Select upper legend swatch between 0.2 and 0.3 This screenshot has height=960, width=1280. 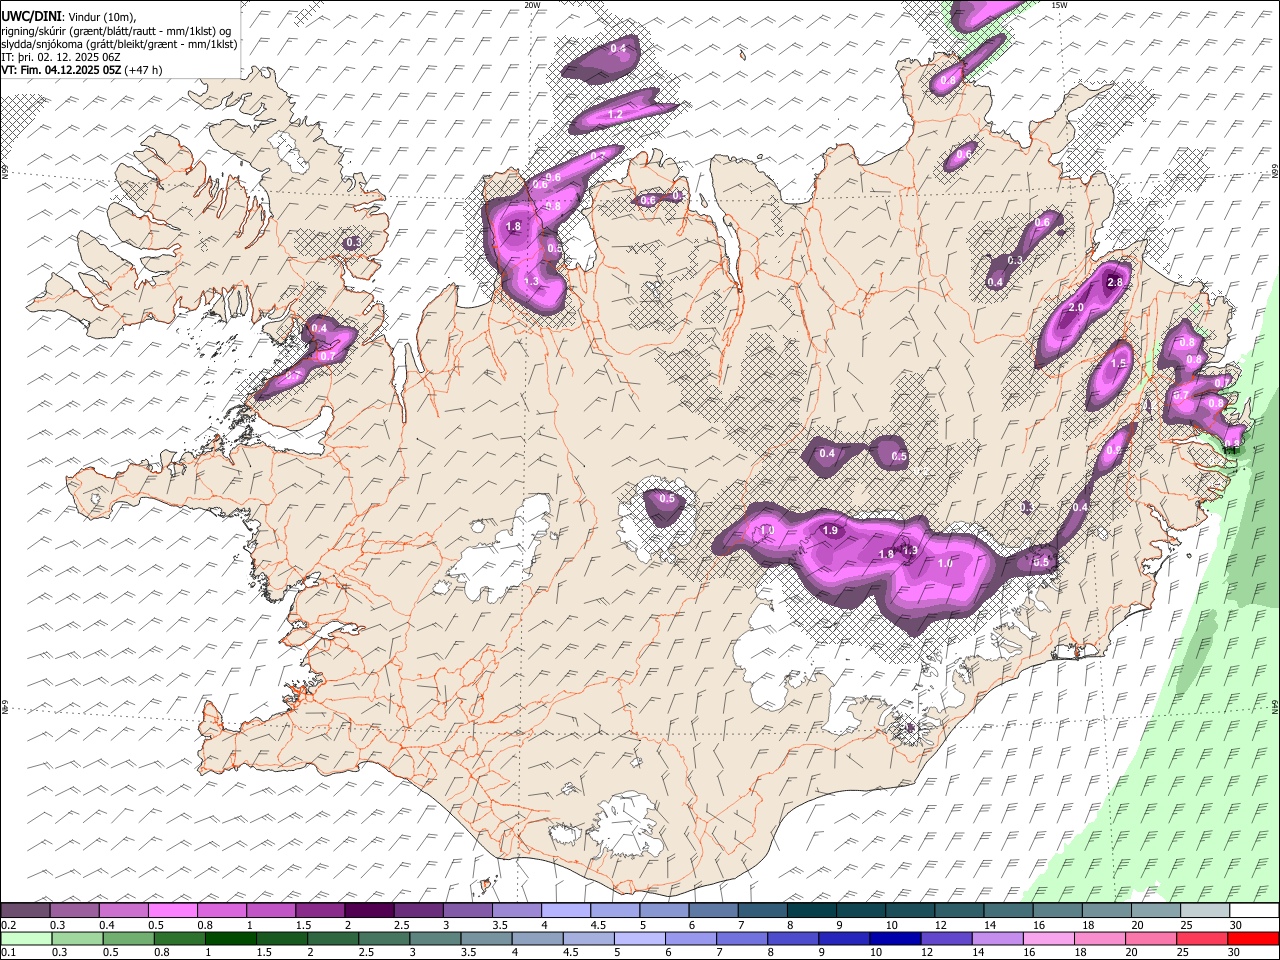[25, 911]
